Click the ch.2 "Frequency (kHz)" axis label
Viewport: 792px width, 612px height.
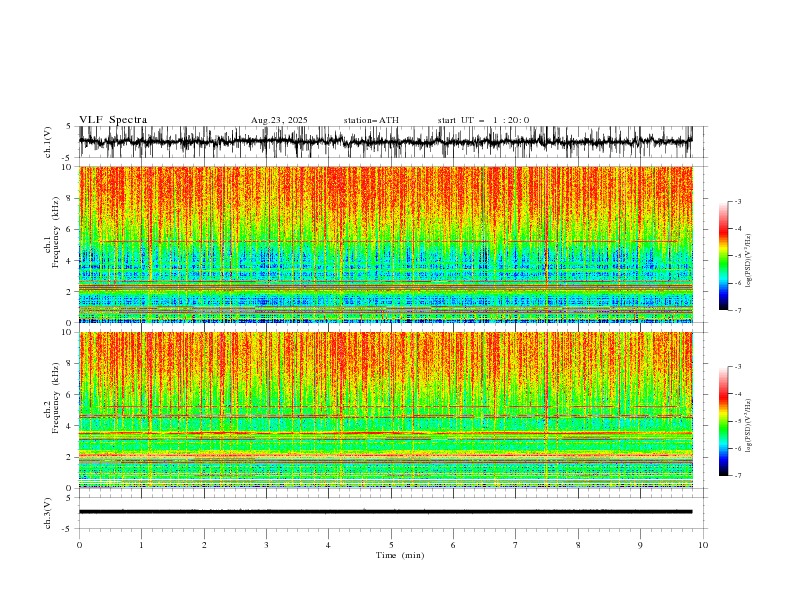point(55,398)
